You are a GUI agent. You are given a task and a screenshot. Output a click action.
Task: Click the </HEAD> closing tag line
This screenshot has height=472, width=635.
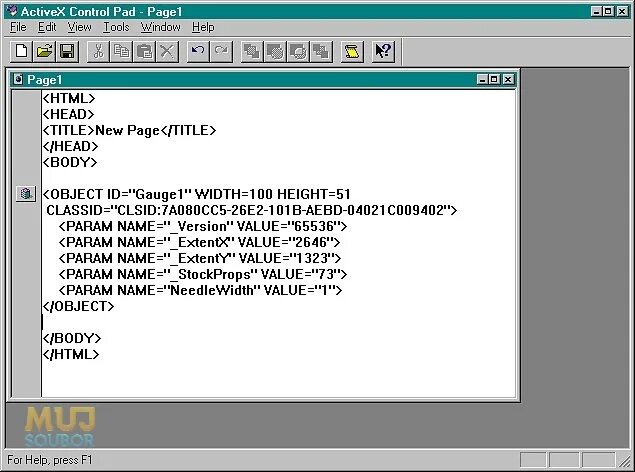(x=70, y=146)
